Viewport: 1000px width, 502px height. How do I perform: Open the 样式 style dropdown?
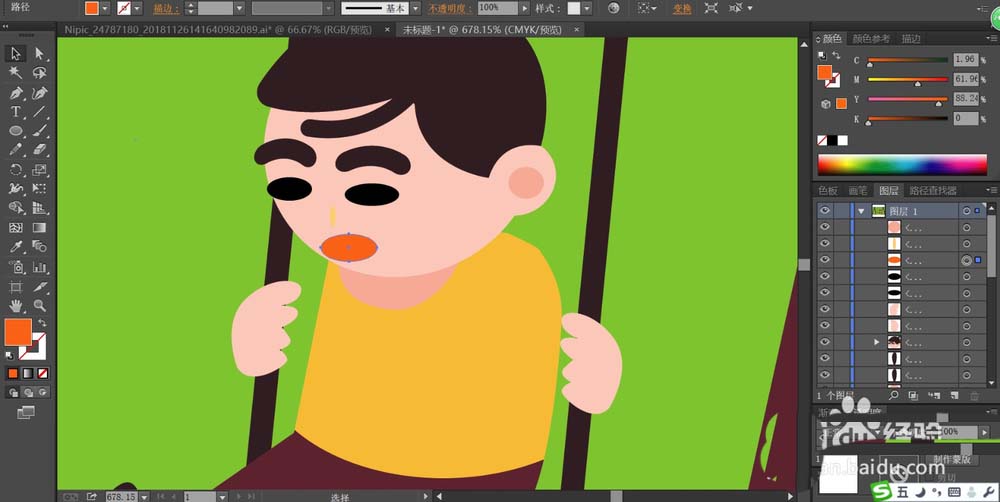[x=587, y=8]
